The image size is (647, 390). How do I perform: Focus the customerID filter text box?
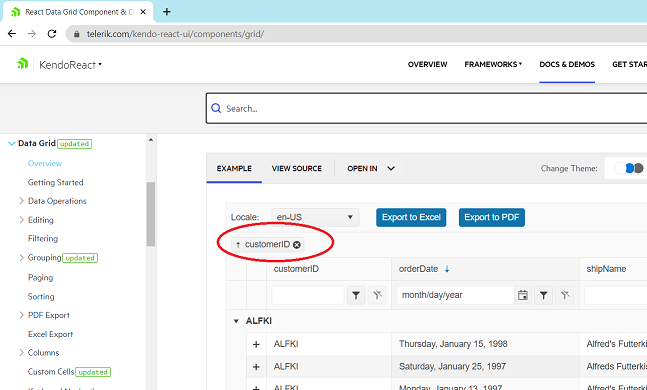pos(308,295)
